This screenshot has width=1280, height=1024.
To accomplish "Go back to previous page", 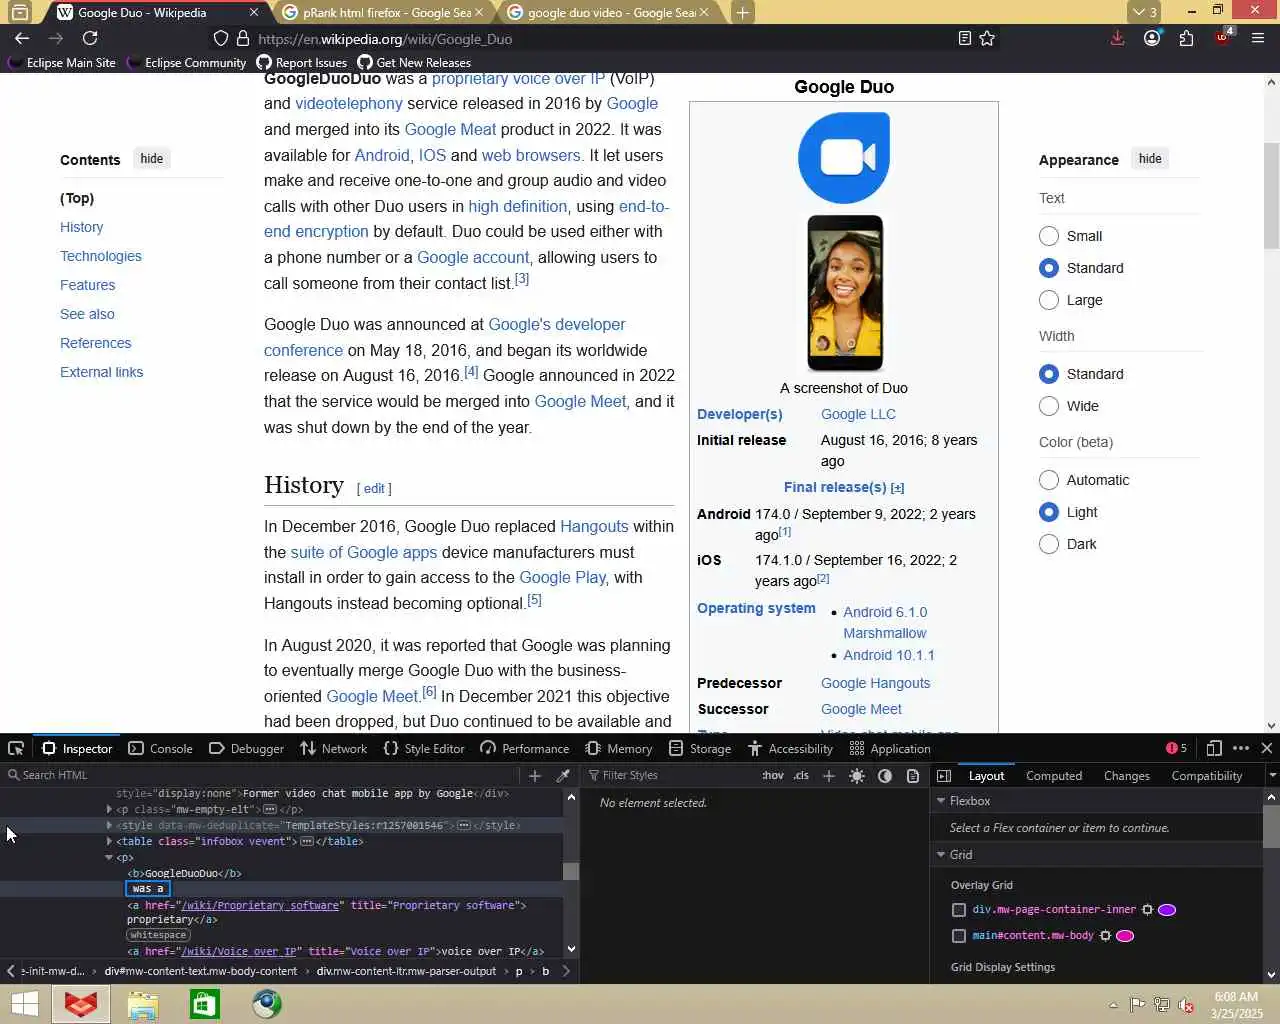I will coord(22,38).
